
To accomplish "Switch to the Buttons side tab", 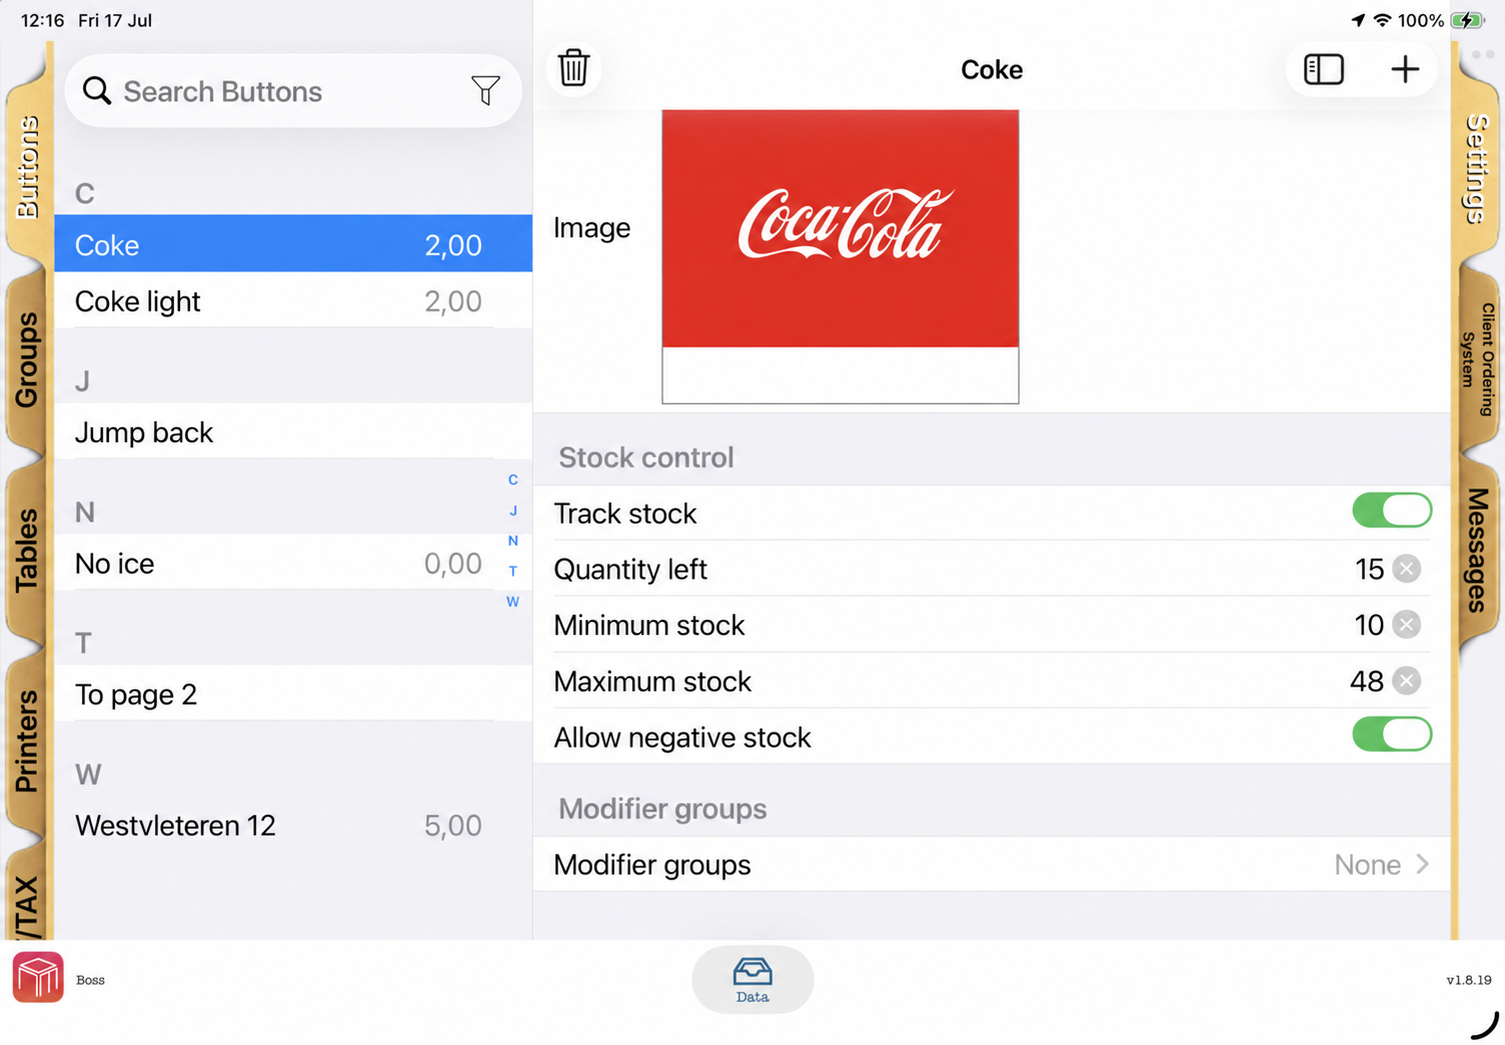I will [x=27, y=165].
